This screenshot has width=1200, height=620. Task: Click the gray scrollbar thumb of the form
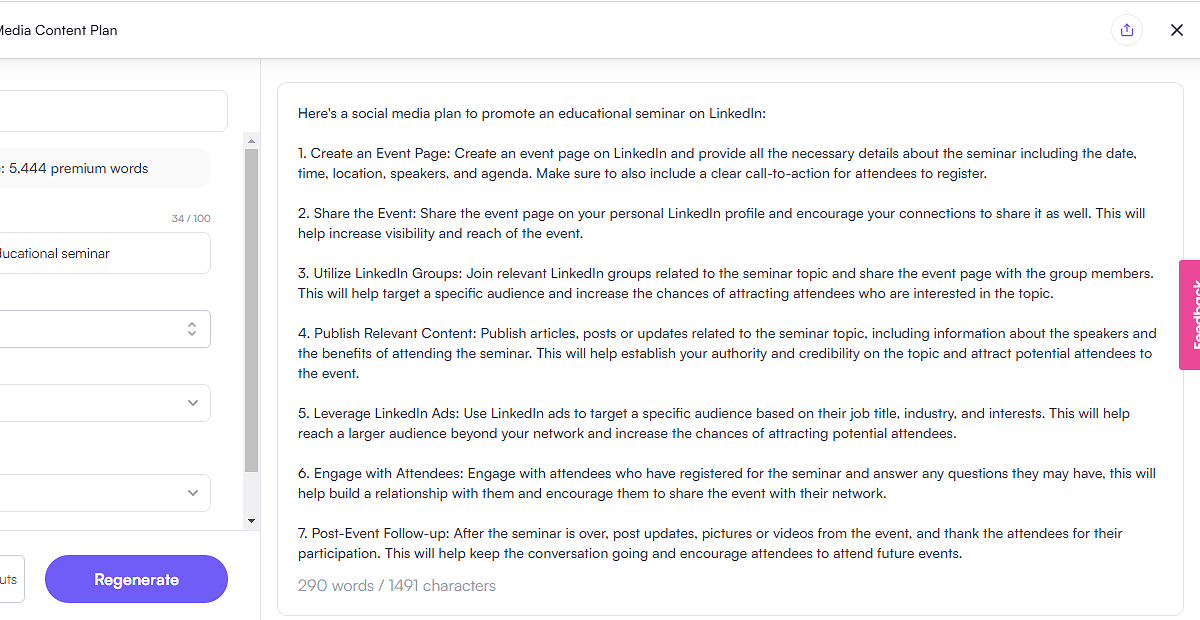click(x=251, y=310)
